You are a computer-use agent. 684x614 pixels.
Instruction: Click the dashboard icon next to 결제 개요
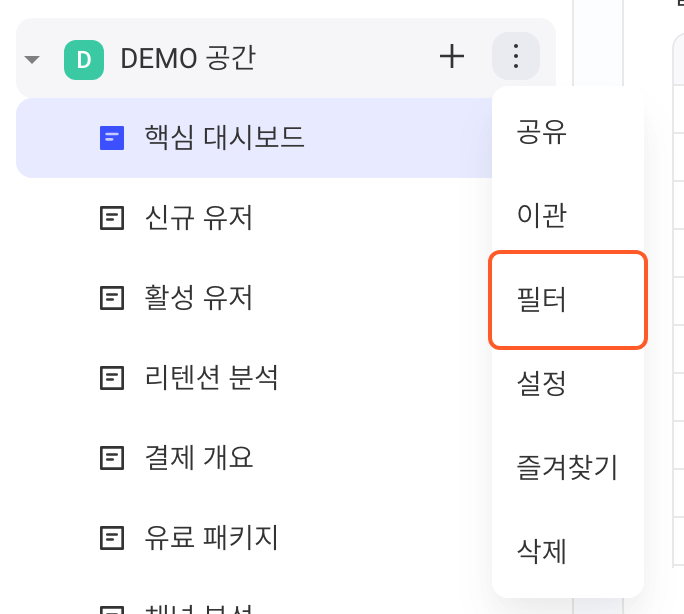112,458
